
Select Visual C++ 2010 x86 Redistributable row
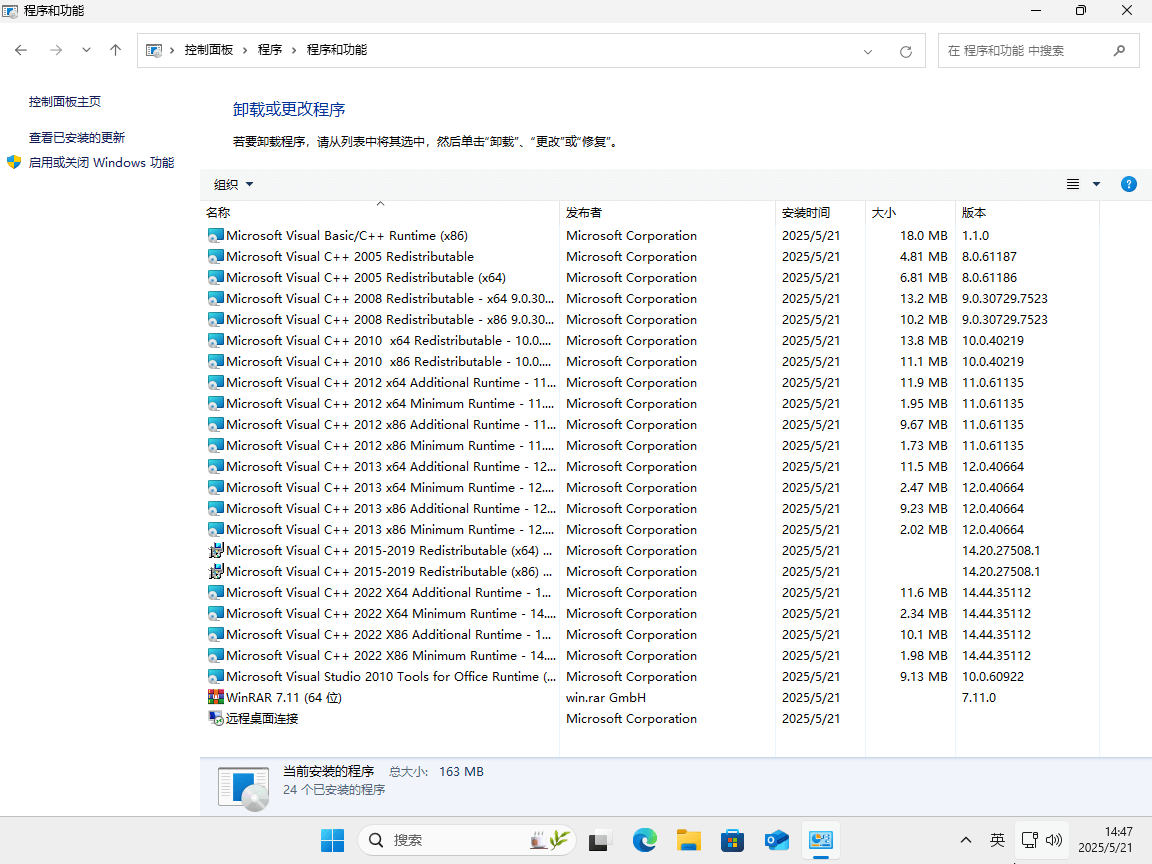tap(649, 361)
